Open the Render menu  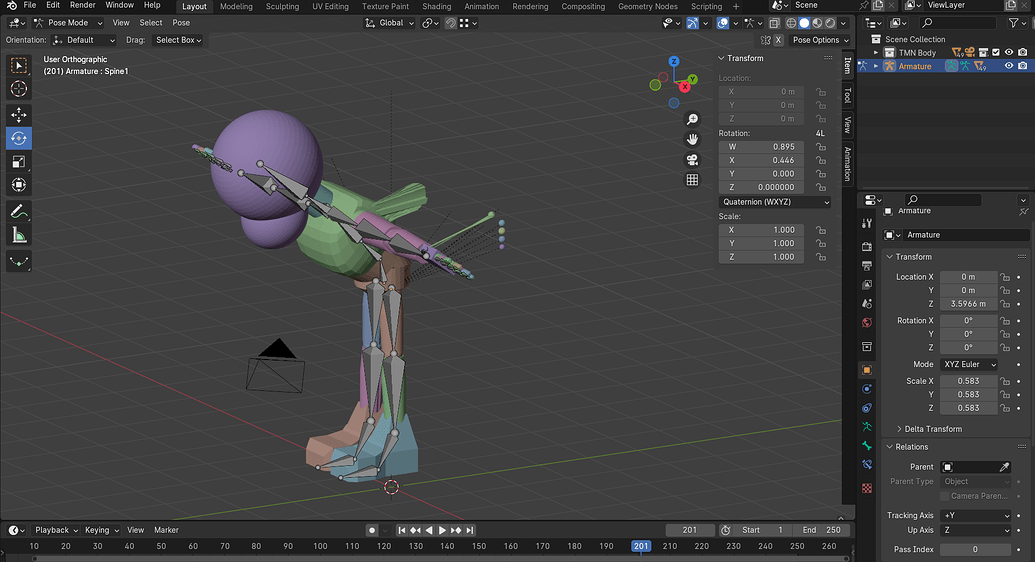click(x=83, y=5)
